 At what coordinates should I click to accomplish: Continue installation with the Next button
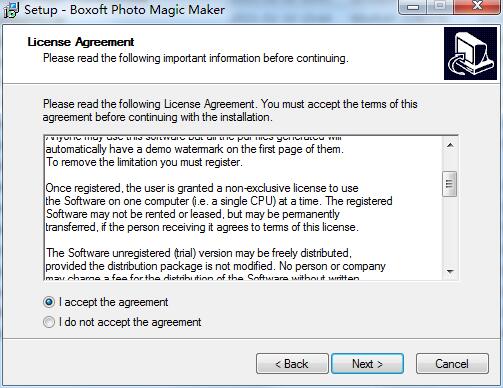point(367,364)
